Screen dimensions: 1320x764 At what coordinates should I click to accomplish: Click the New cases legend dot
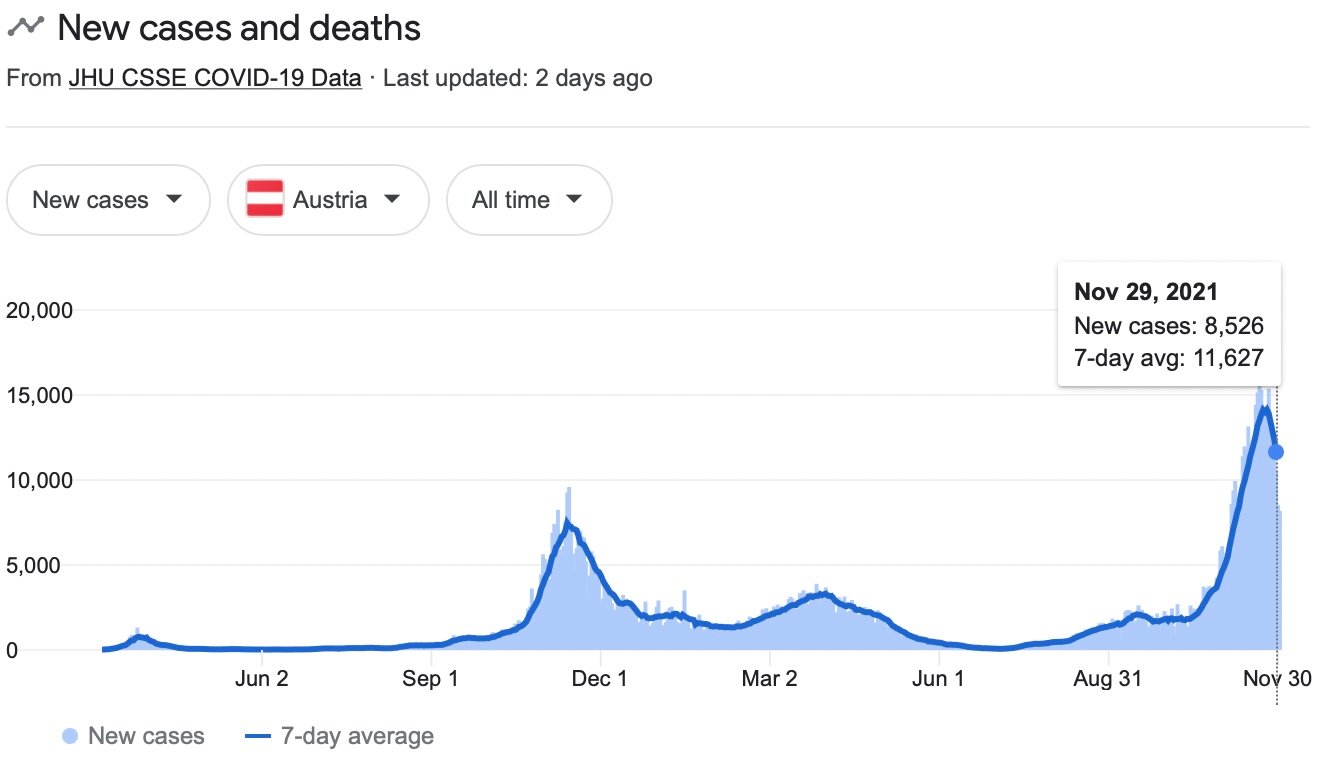[70, 737]
